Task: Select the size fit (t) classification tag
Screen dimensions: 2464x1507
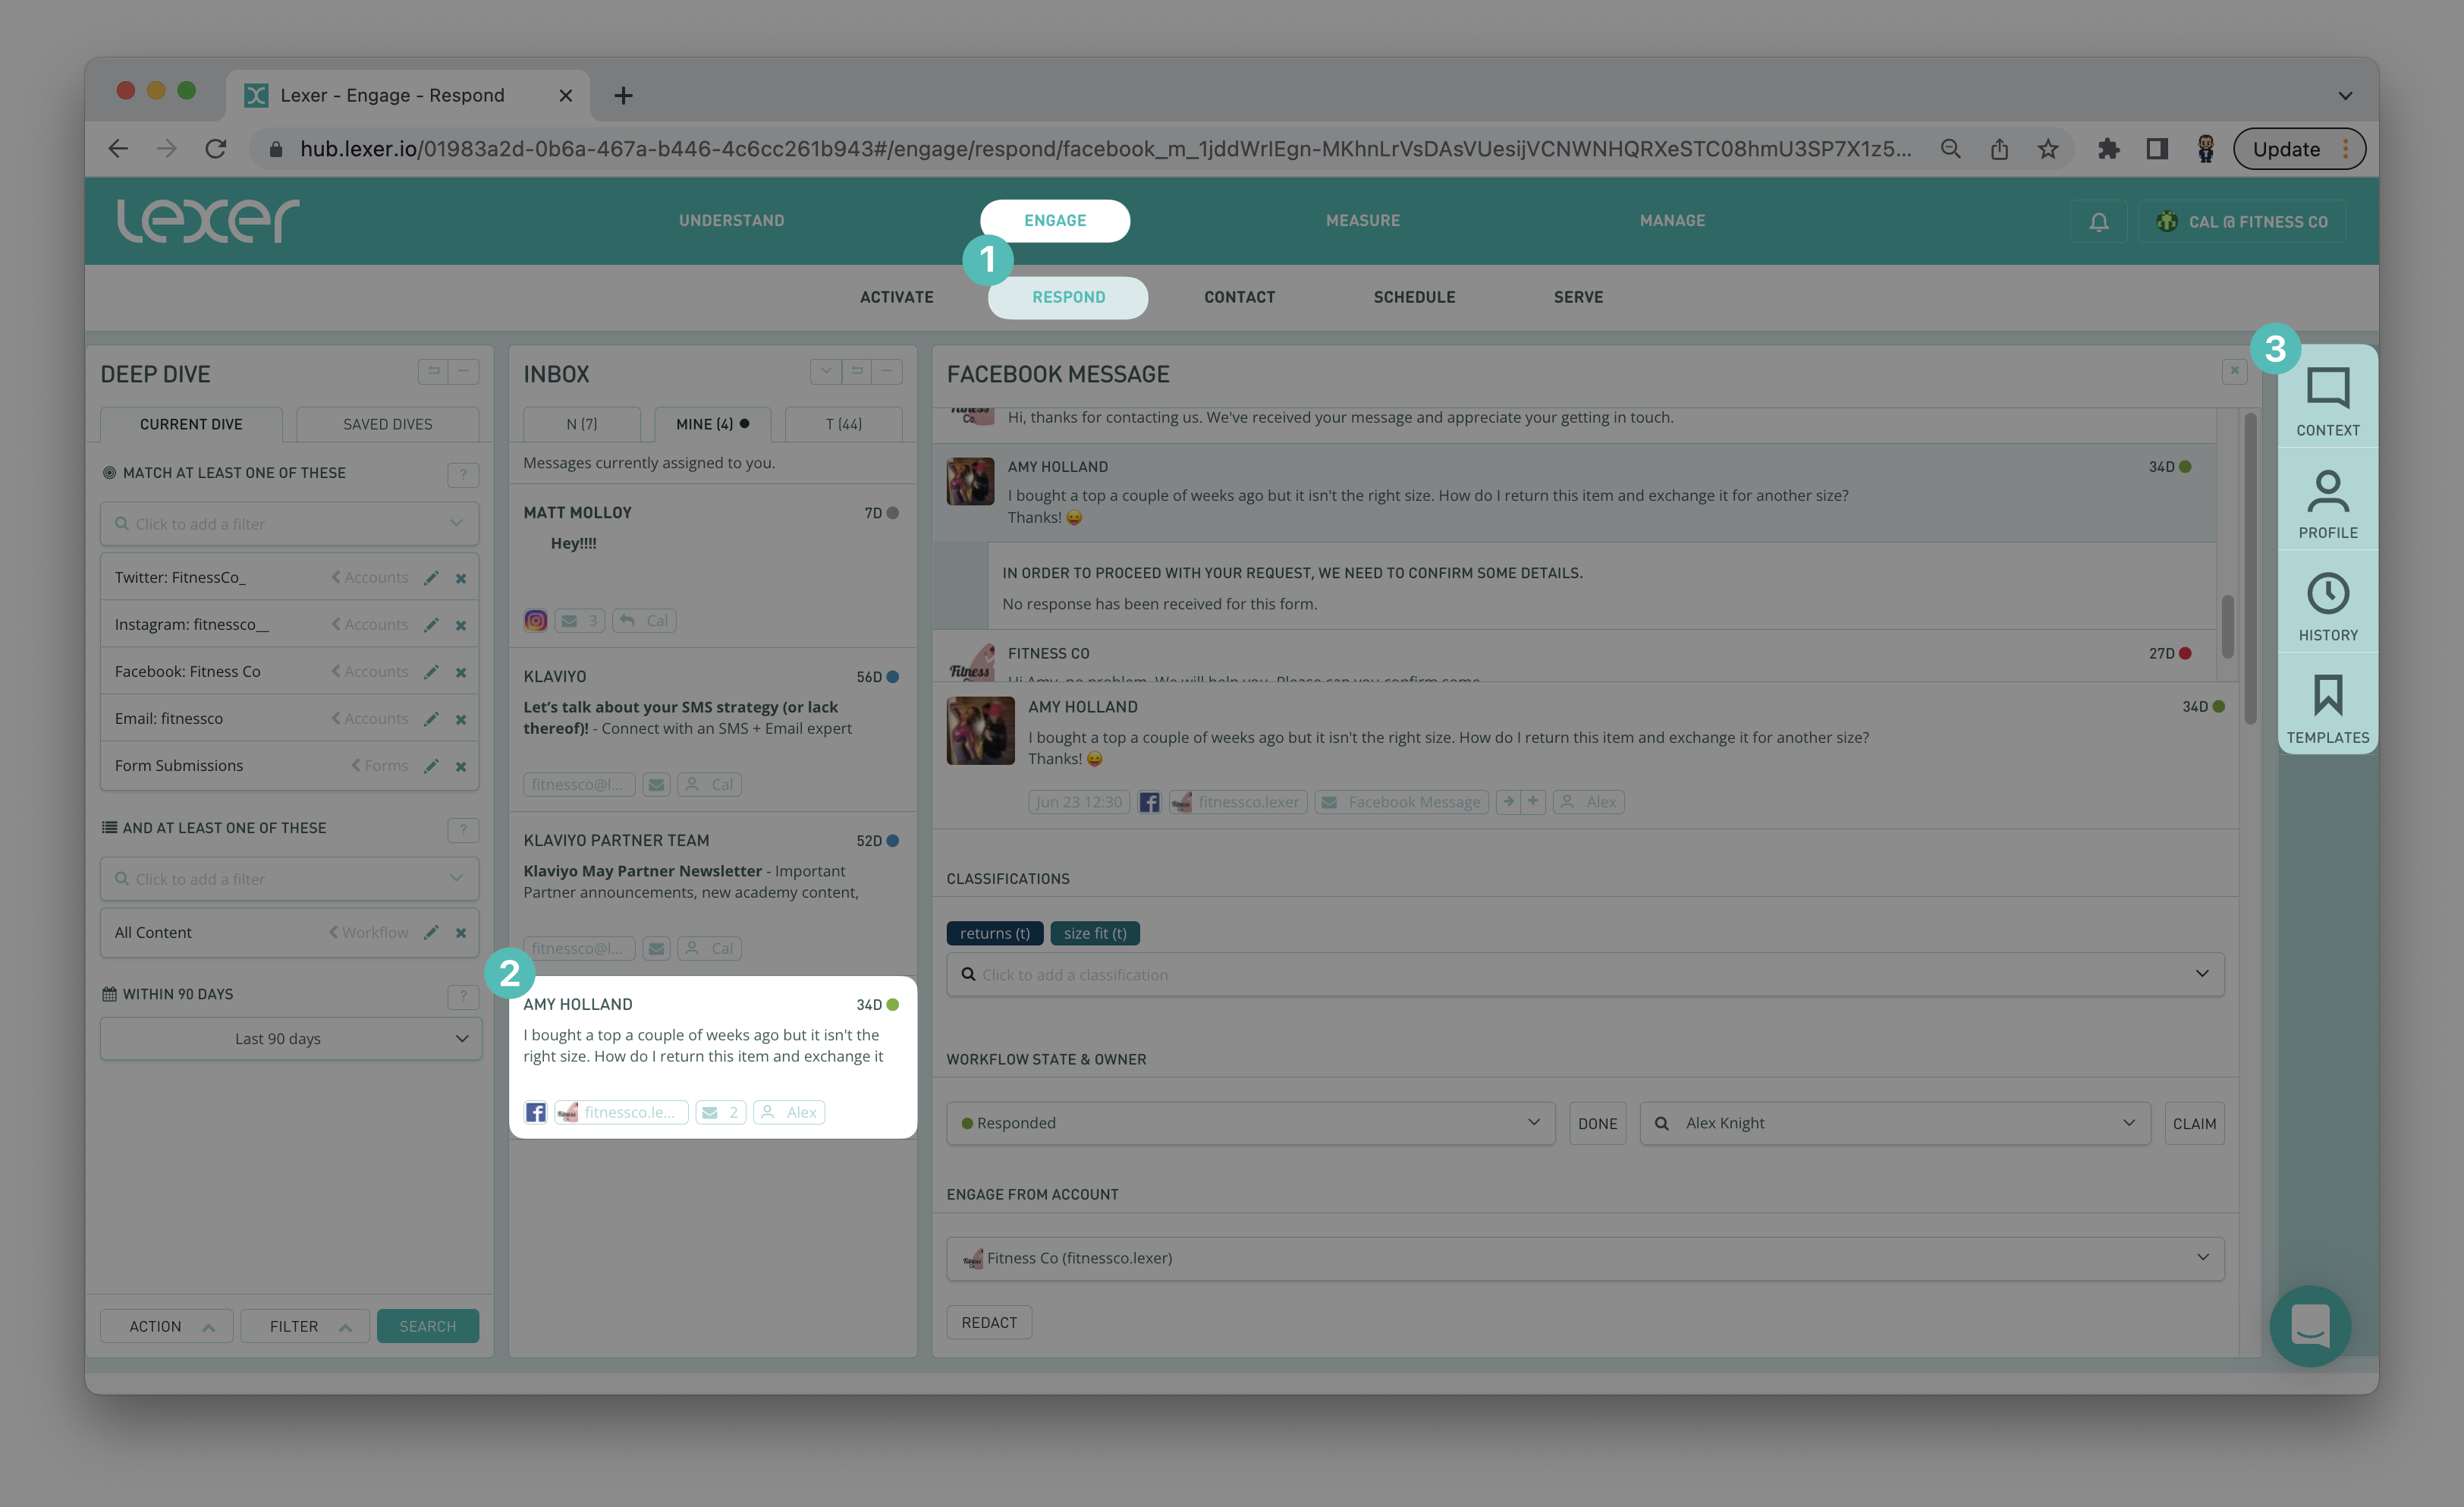Action: [1095, 933]
